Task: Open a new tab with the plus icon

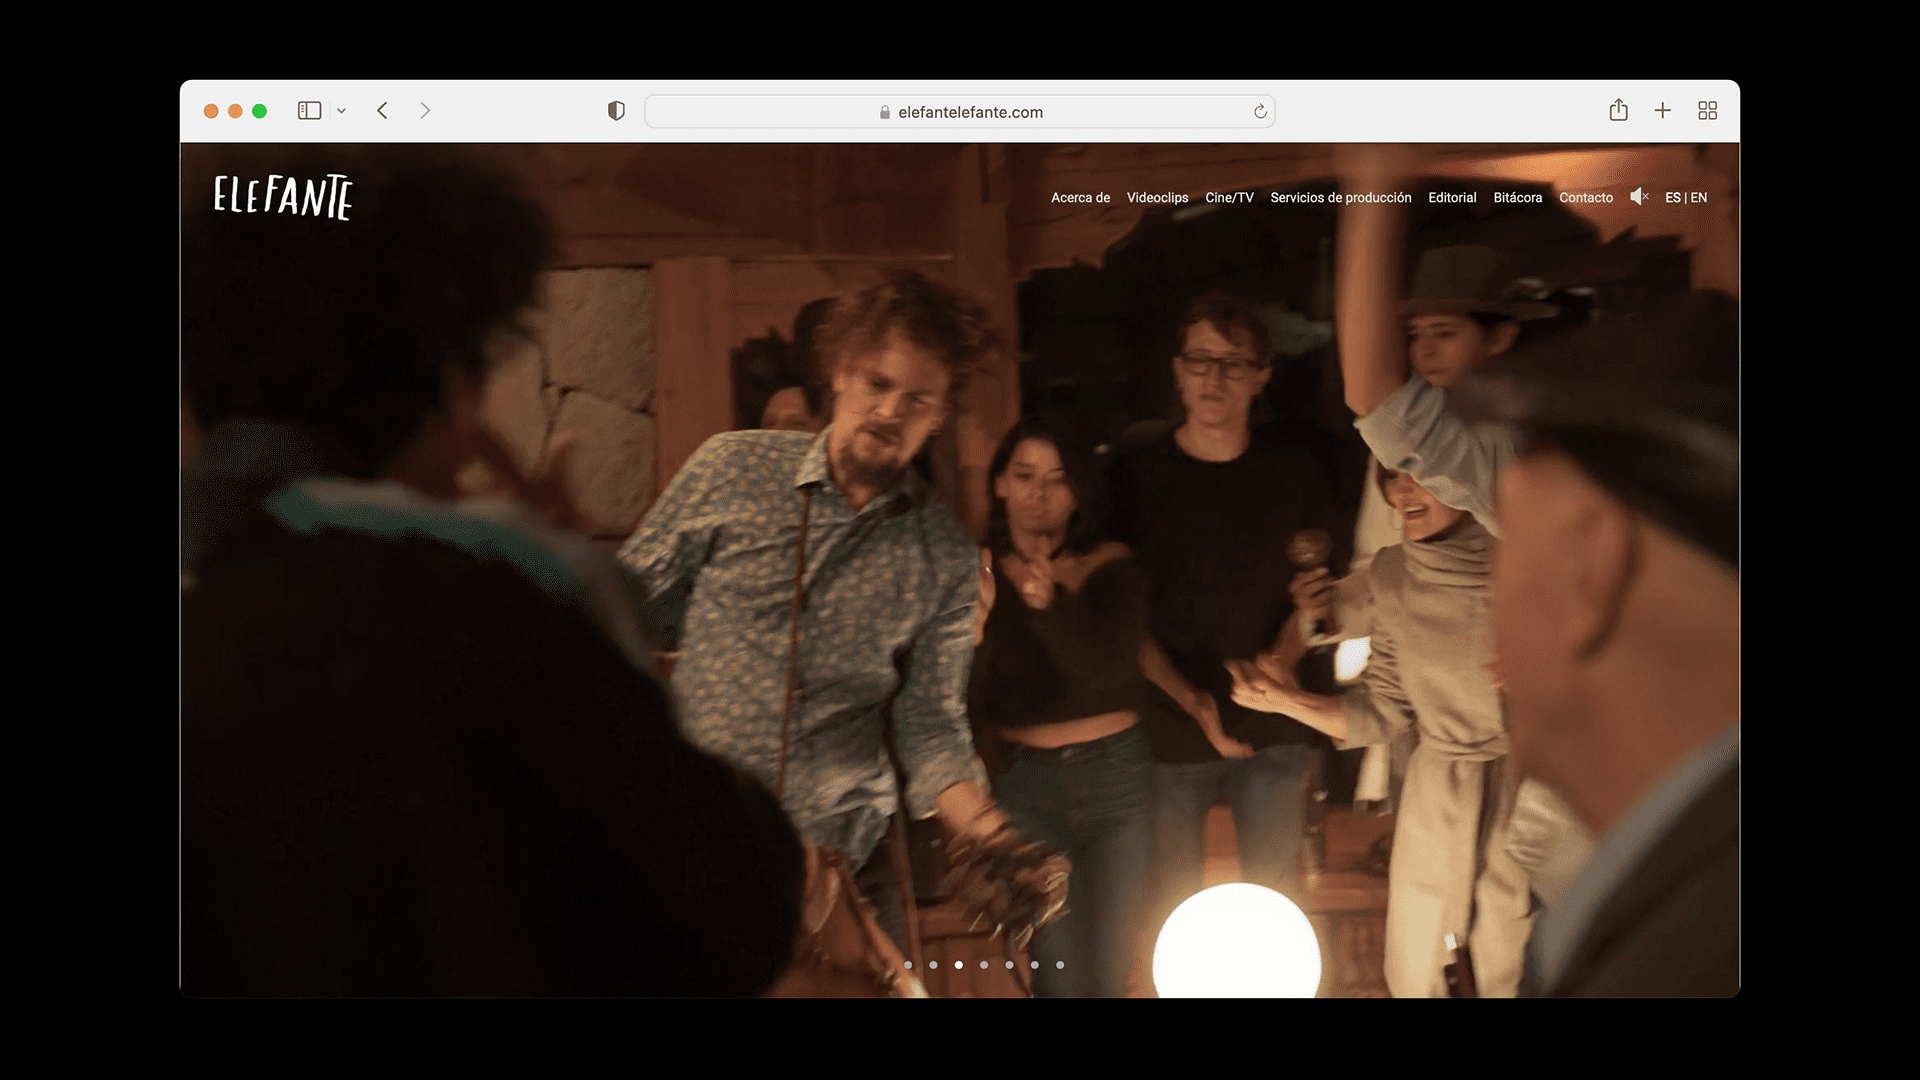Action: click(1662, 111)
